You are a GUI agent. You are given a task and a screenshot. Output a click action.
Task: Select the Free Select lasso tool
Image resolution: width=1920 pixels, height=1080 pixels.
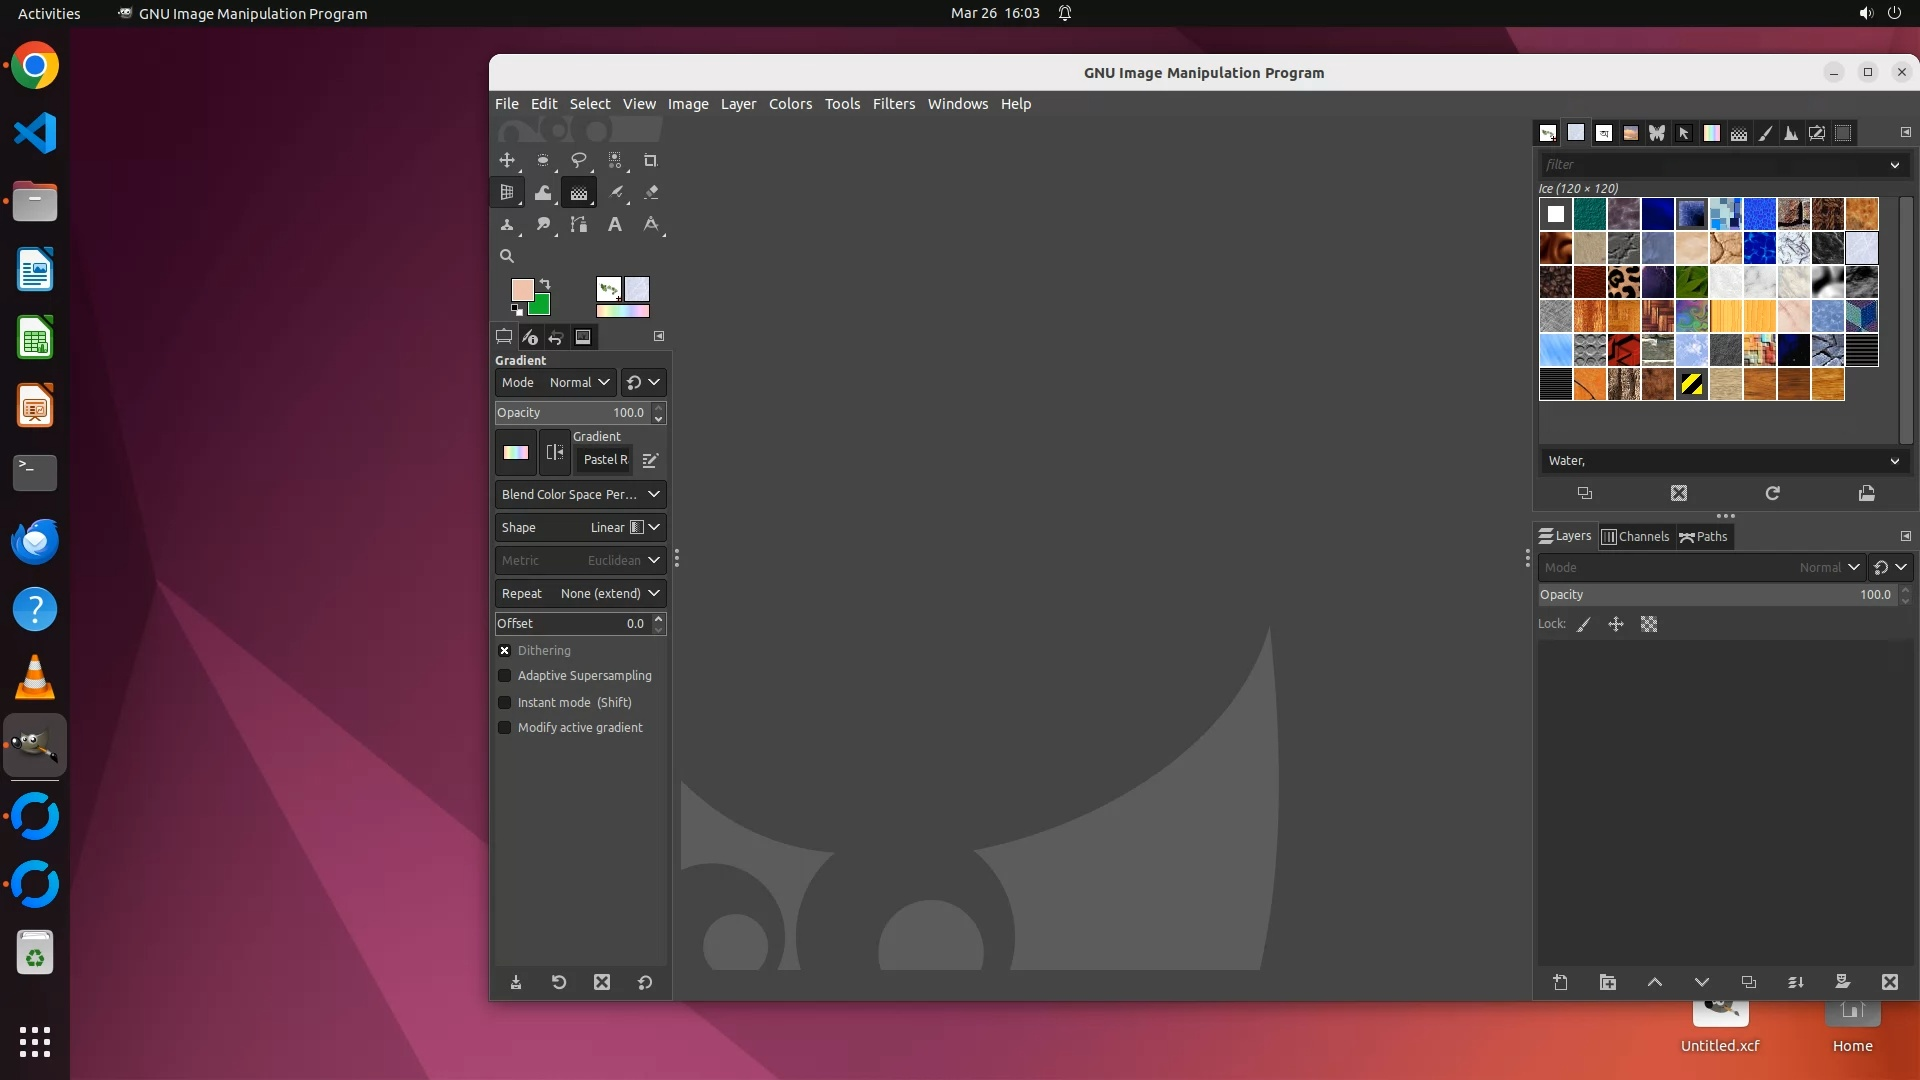(x=578, y=160)
